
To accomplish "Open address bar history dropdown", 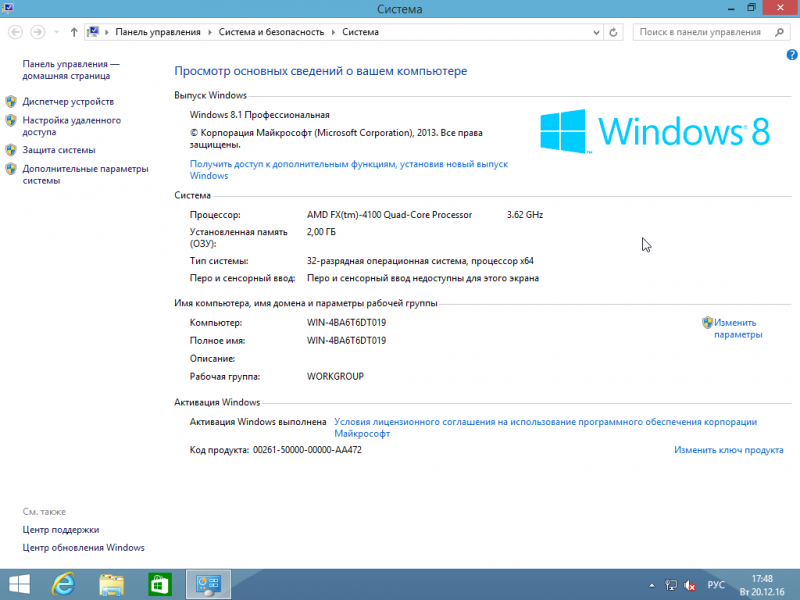I will pos(596,32).
